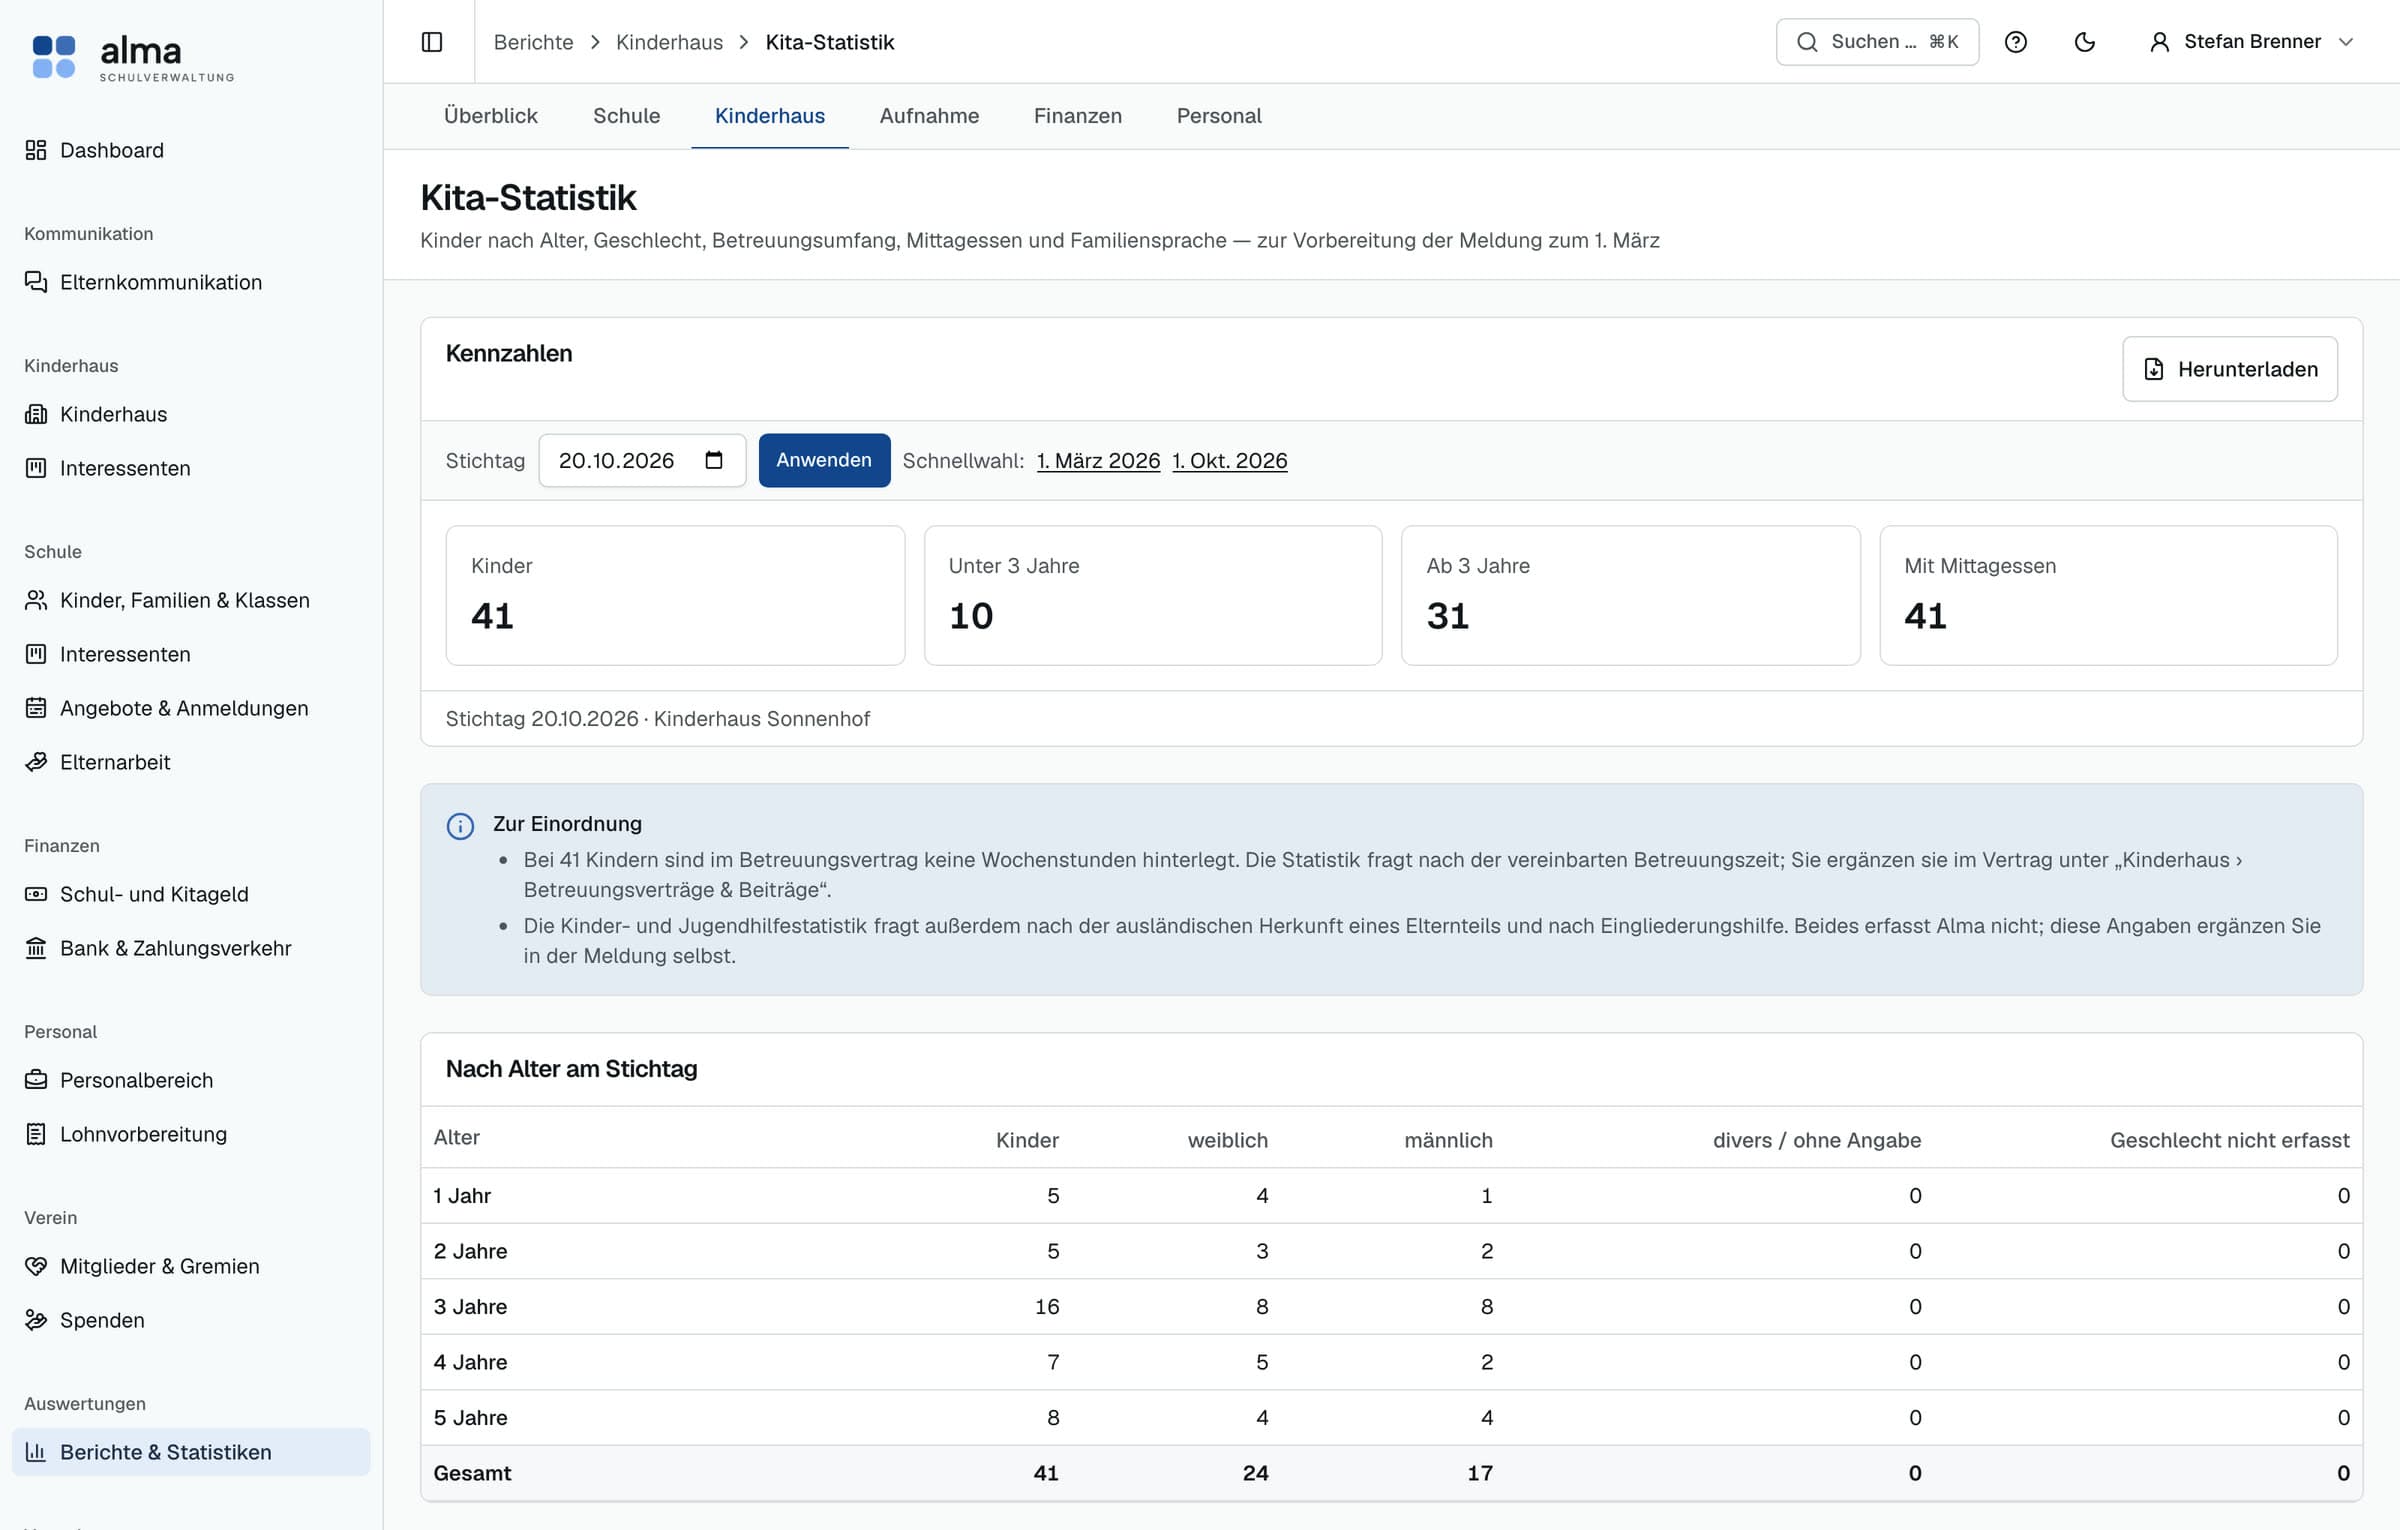Image resolution: width=2400 pixels, height=1530 pixels.
Task: Open Interessenten under Kinderhaus section
Action: click(191, 468)
